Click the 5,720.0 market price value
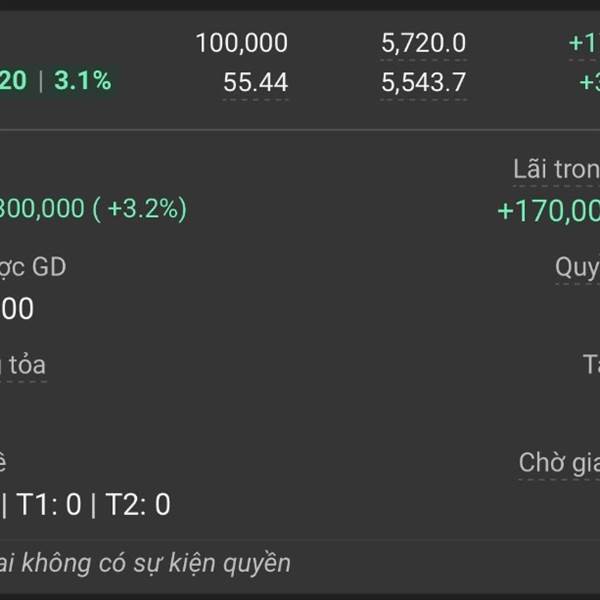Image resolution: width=600 pixels, height=600 pixels. 424,43
